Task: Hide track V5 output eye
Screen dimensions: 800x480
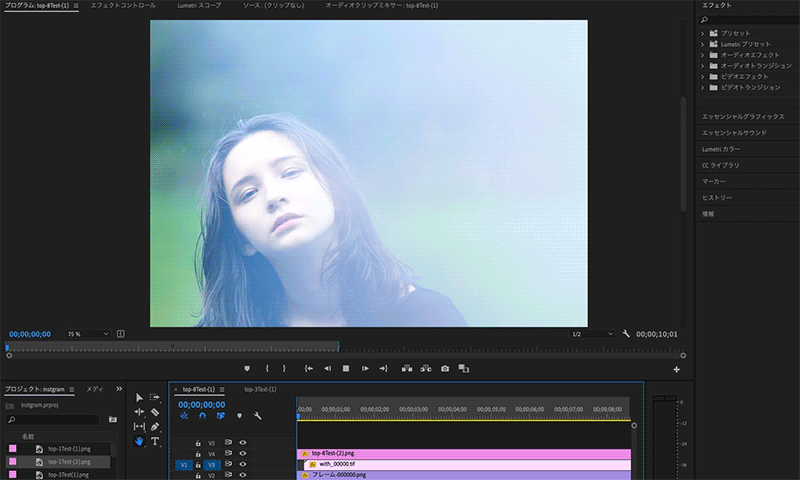Action: click(243, 443)
